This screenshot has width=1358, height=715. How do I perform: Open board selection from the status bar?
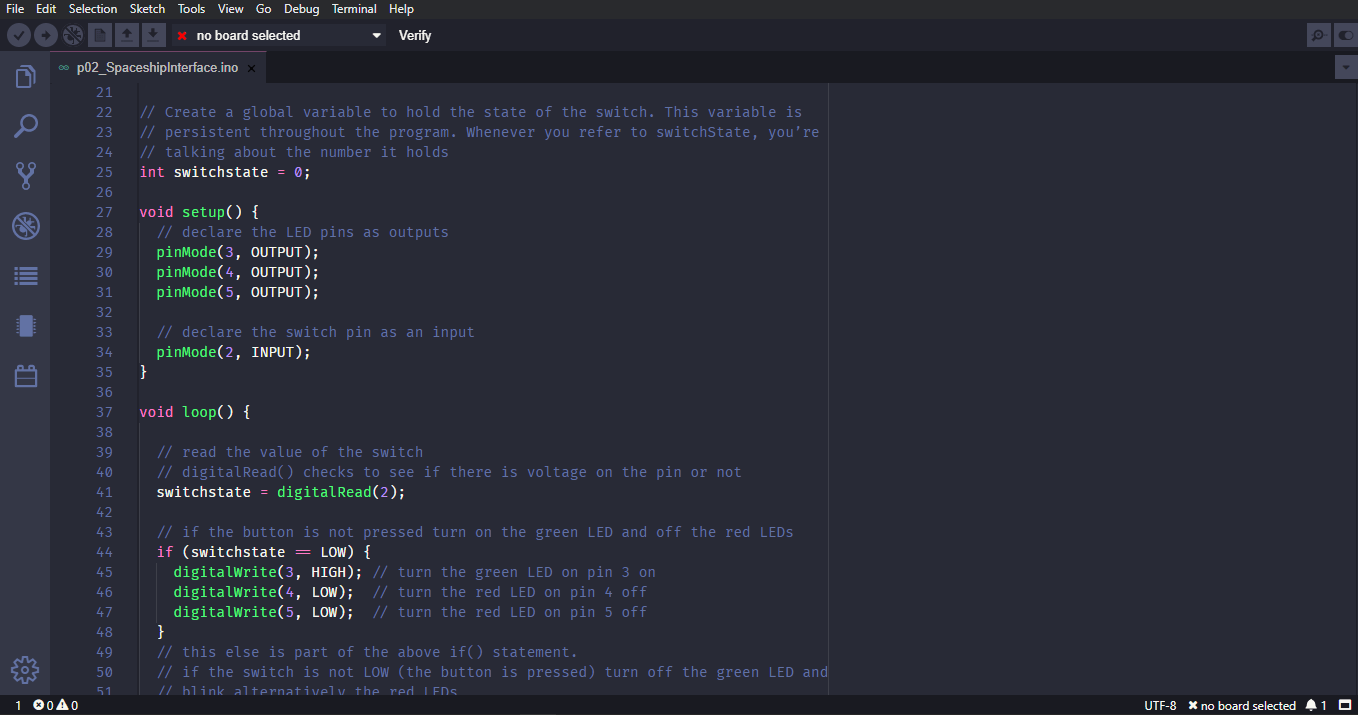[1243, 705]
